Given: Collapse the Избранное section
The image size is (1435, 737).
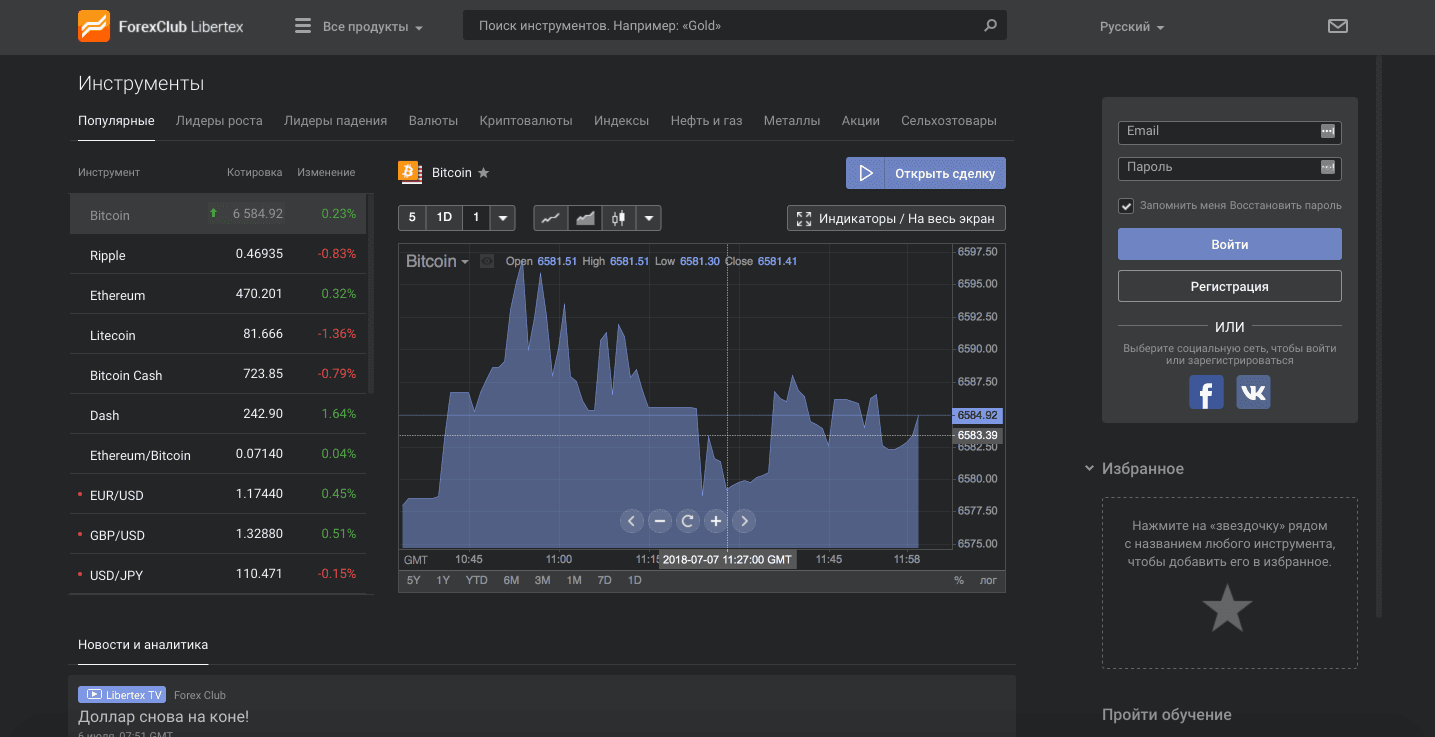Looking at the screenshot, I should [1089, 468].
